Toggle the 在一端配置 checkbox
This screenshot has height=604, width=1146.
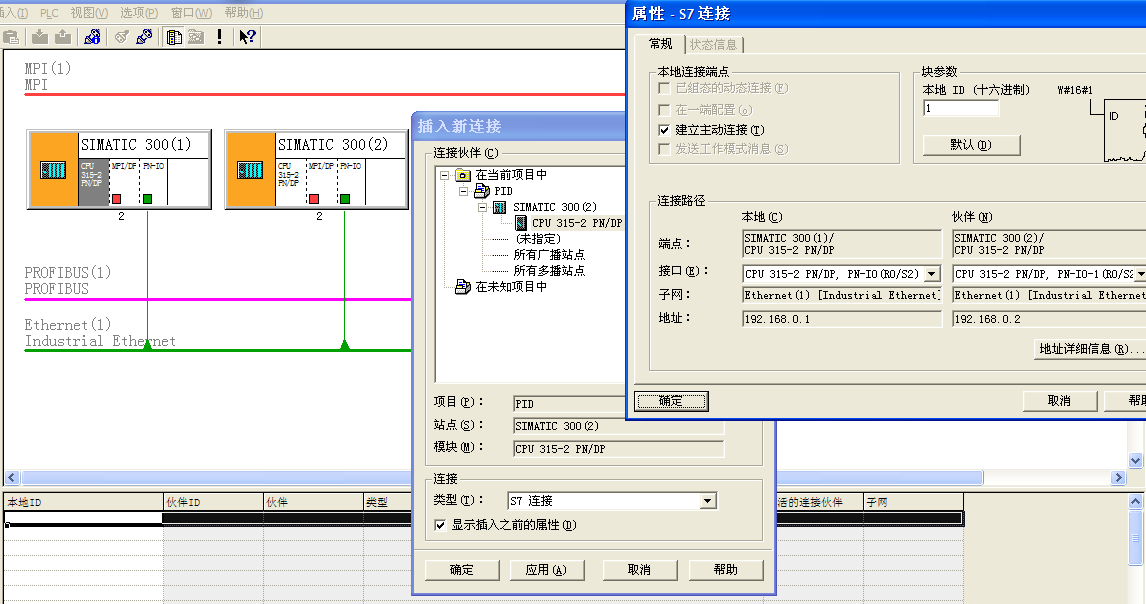point(664,110)
